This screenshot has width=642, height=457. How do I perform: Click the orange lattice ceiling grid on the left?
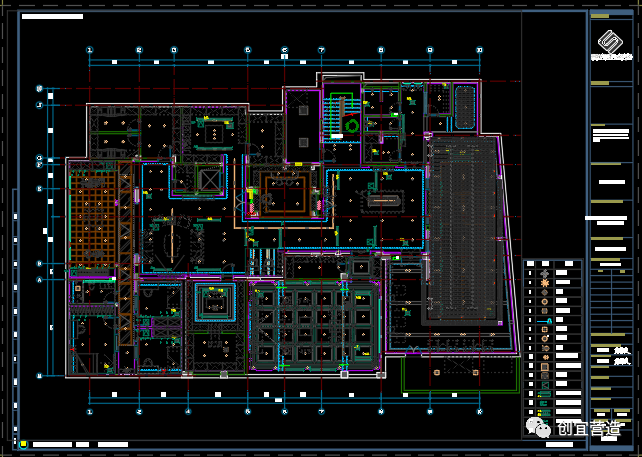coord(93,217)
